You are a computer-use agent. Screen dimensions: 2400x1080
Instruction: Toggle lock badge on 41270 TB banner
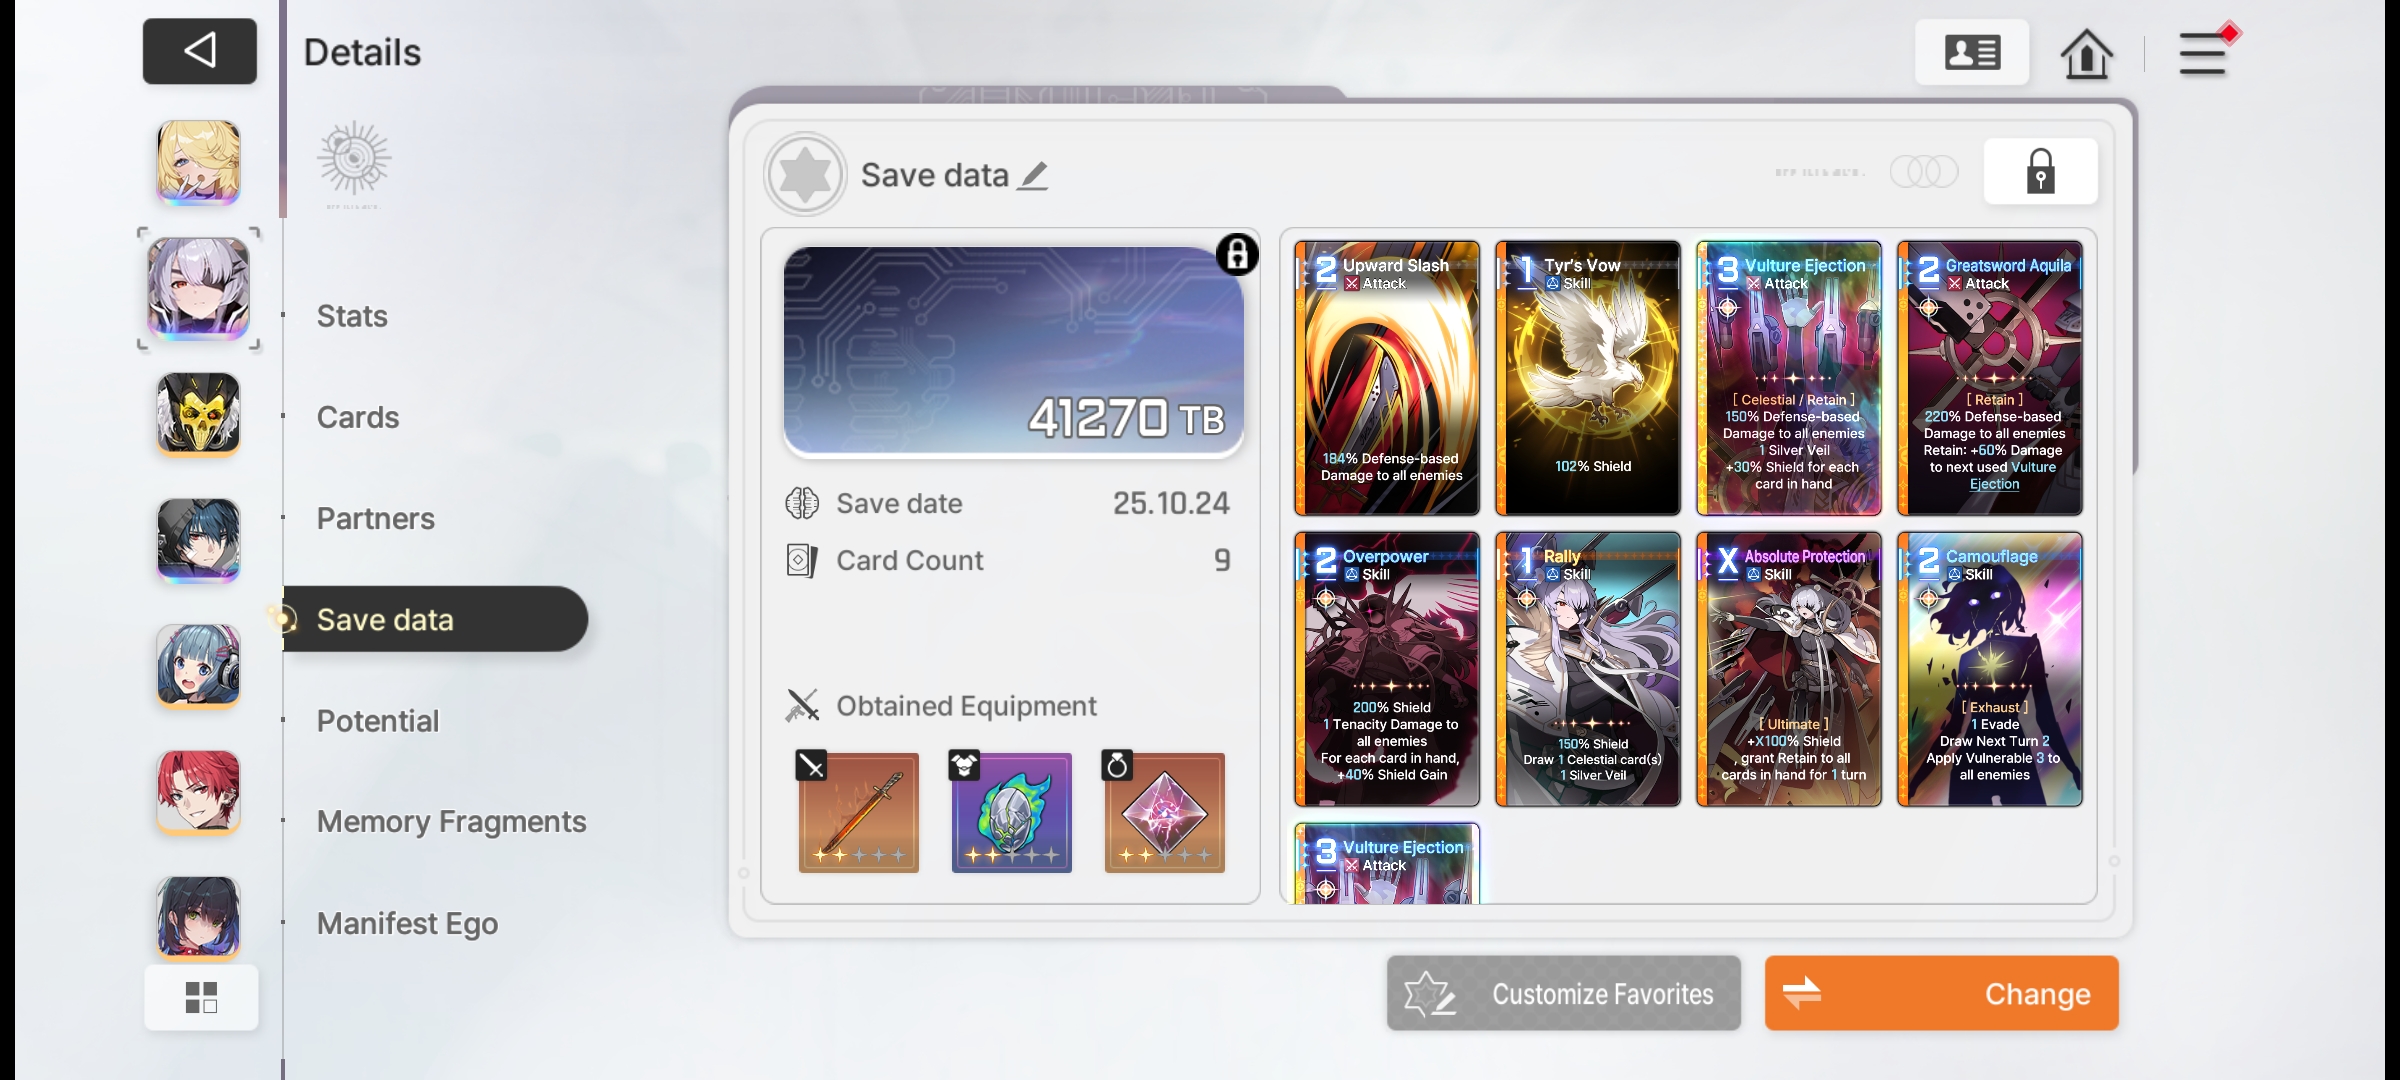(x=1237, y=255)
